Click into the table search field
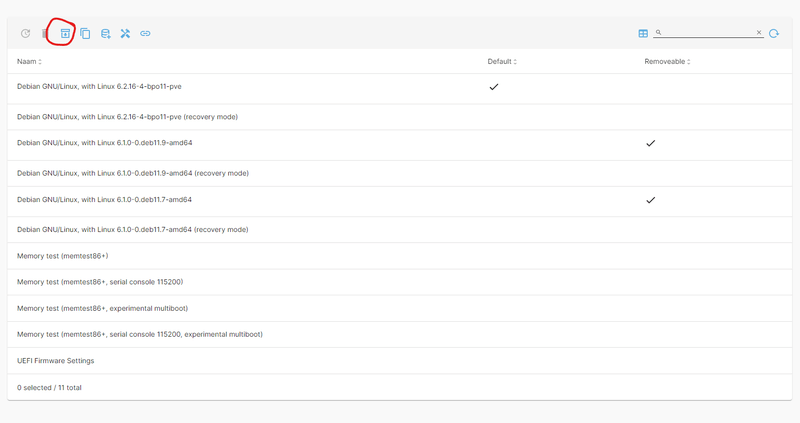The width and height of the screenshot is (800, 423). 708,33
